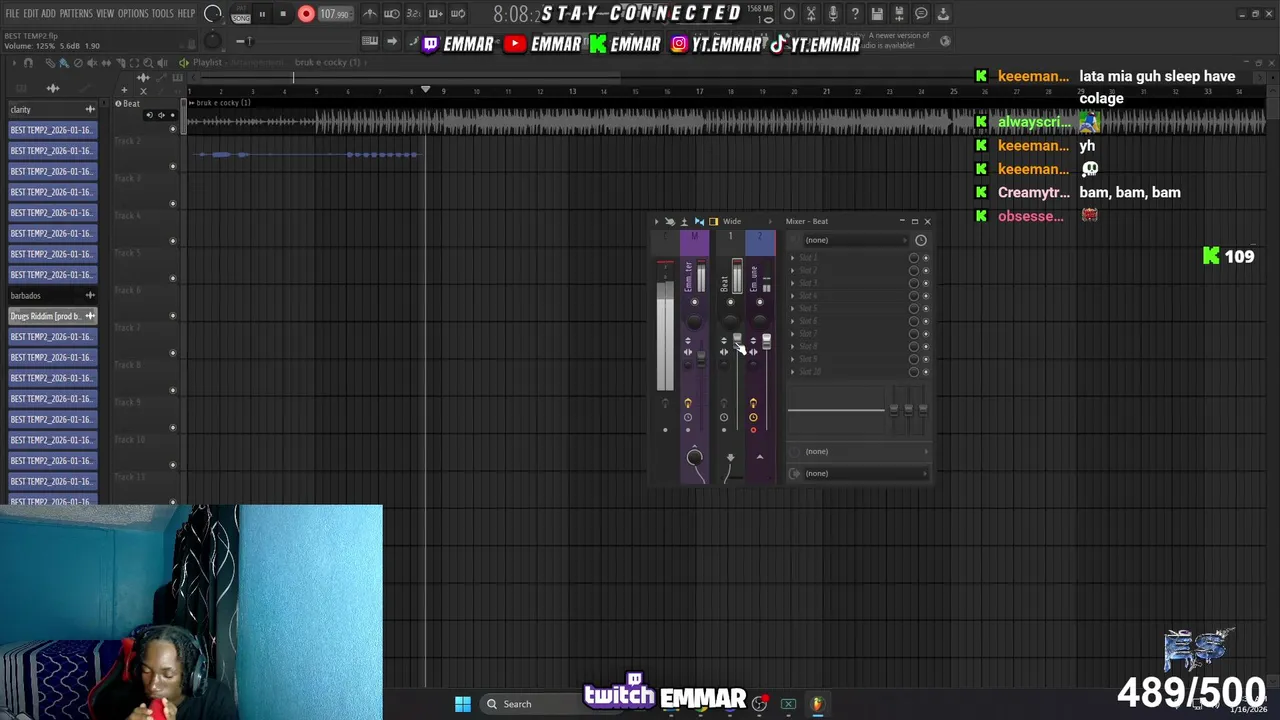Select the playlist playback speaker tool
The height and width of the screenshot is (720, 1280).
coord(163,63)
